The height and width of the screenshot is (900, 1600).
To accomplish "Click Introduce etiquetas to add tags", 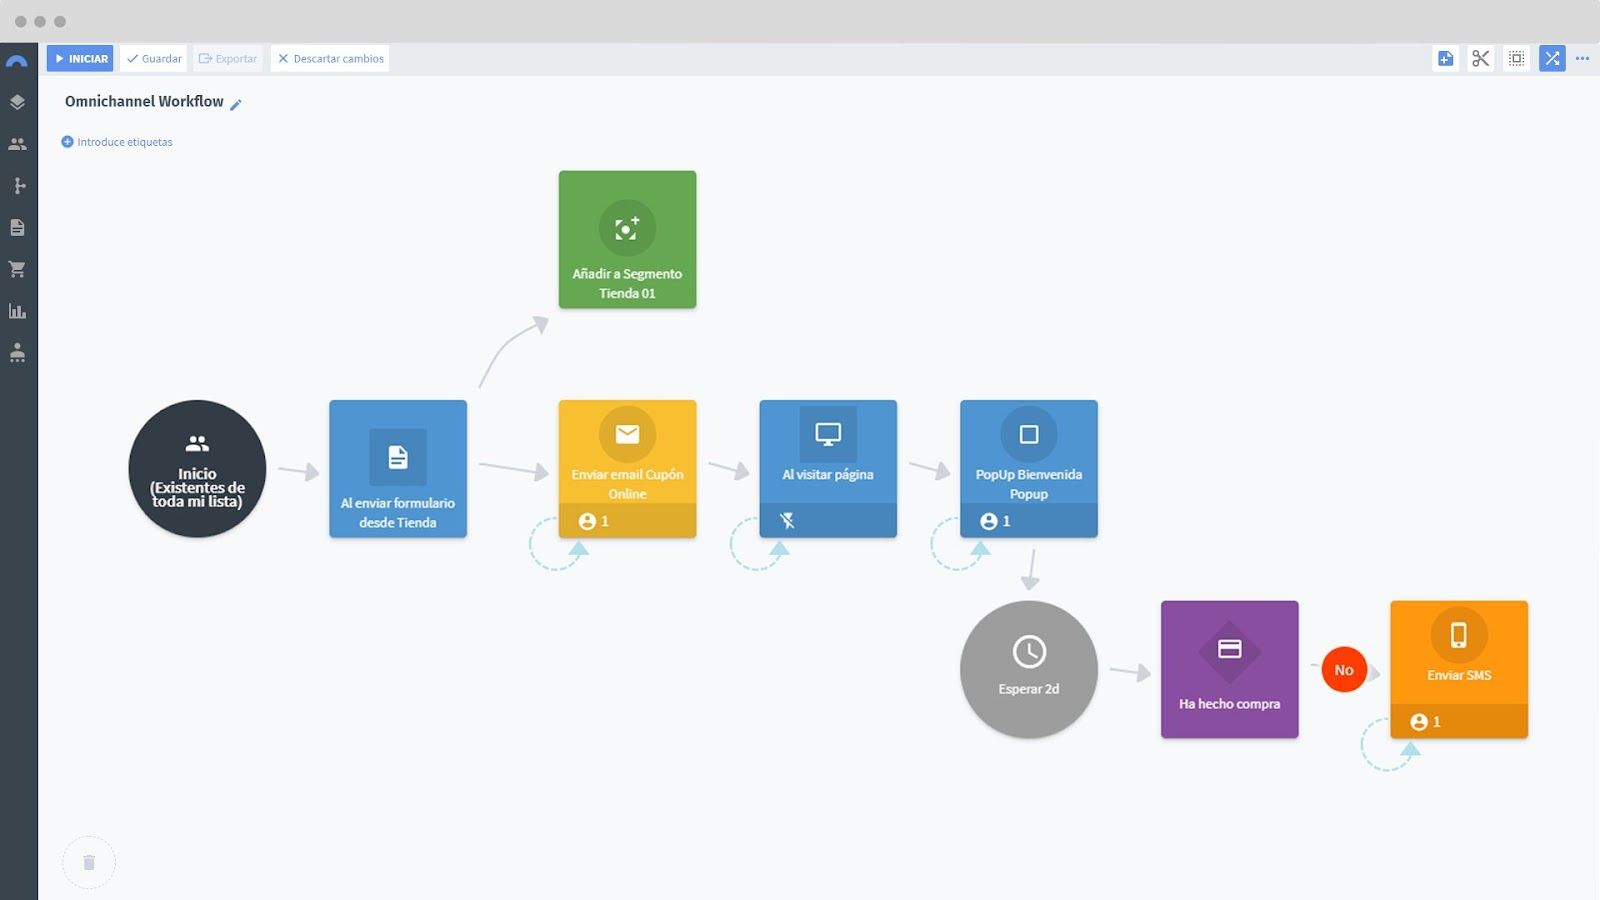I will coord(117,142).
